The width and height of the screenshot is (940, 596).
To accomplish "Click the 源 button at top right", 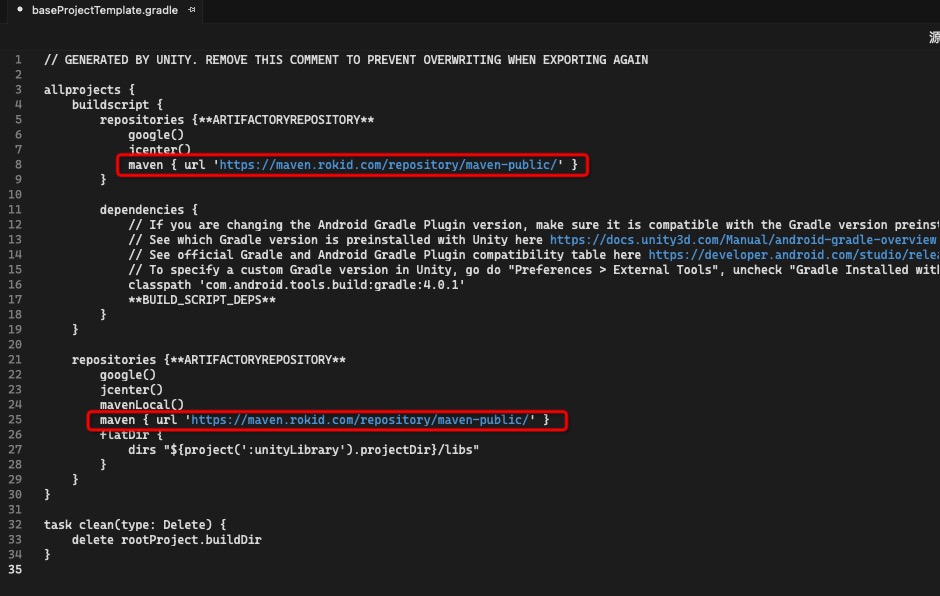I will click(933, 38).
